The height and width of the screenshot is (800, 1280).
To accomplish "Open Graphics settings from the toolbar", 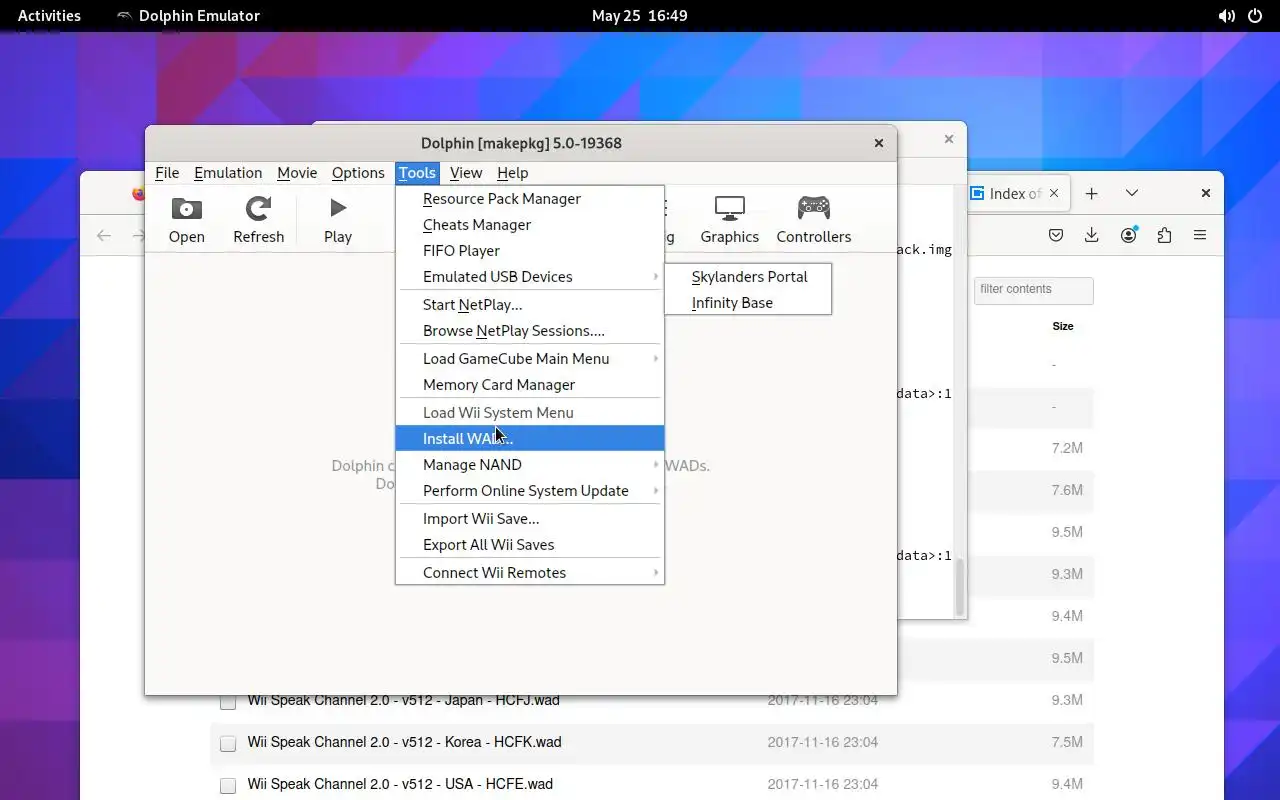I will pyautogui.click(x=729, y=220).
